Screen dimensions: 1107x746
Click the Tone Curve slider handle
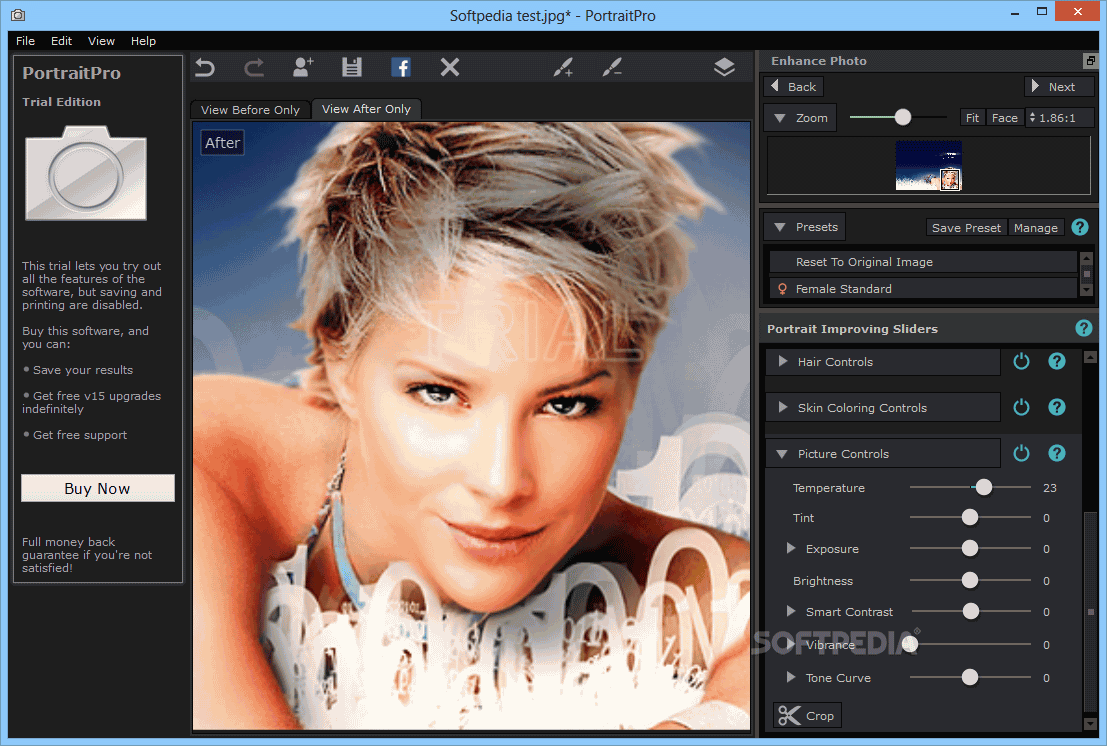[x=970, y=678]
